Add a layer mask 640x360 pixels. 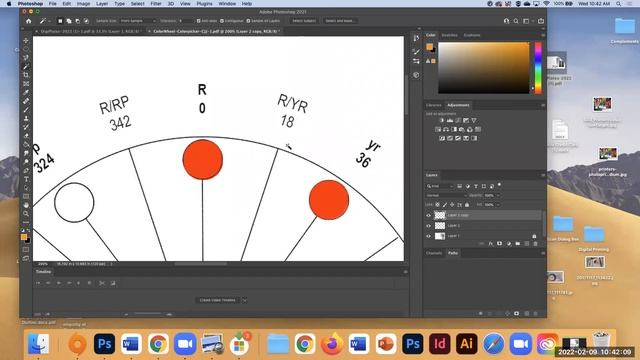pyautogui.click(x=500, y=244)
